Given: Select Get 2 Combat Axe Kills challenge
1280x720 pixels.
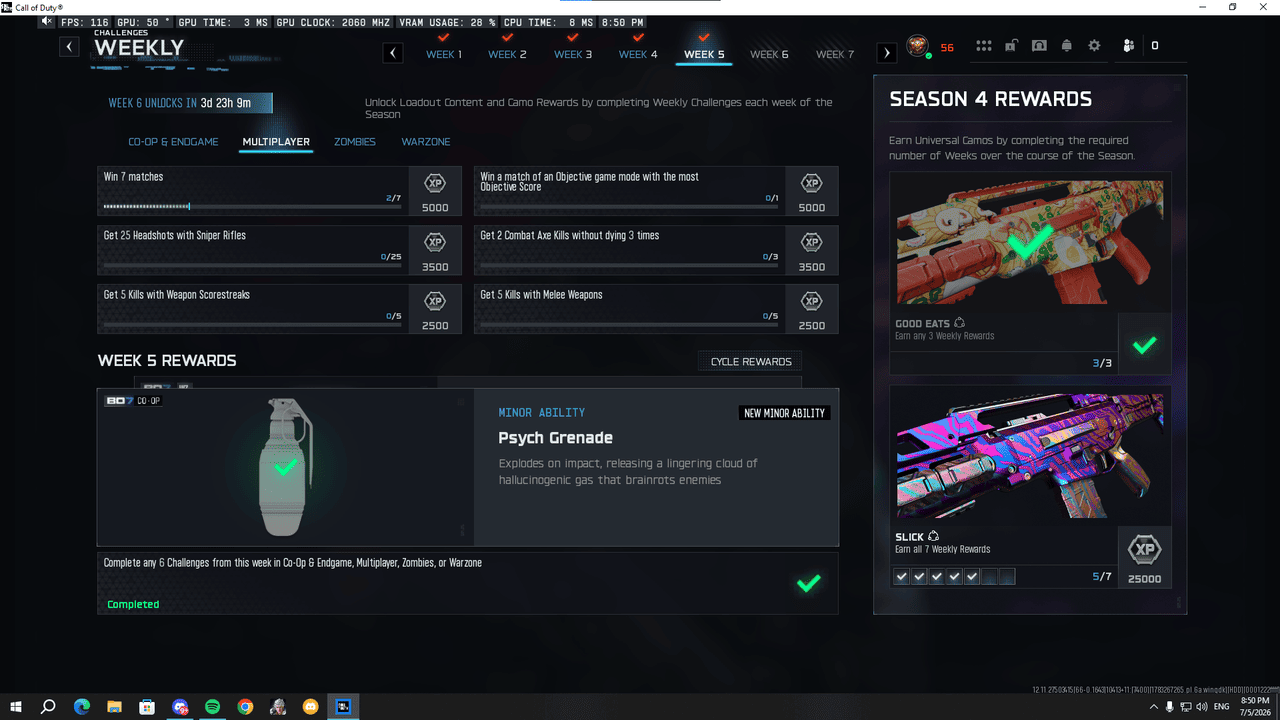Looking at the screenshot, I should tap(656, 250).
